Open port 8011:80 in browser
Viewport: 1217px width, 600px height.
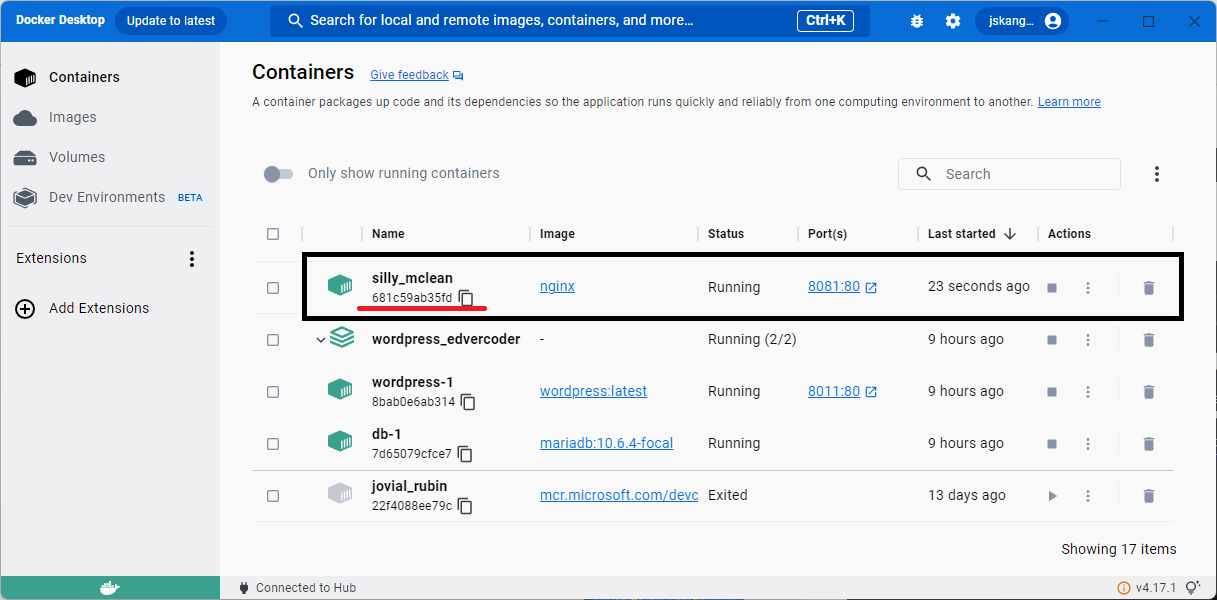pos(842,391)
